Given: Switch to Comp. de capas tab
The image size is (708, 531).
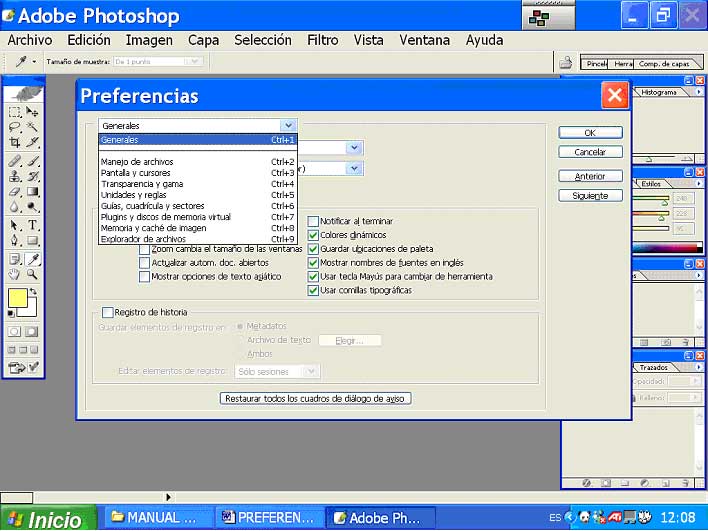Looking at the screenshot, I should 664,64.
